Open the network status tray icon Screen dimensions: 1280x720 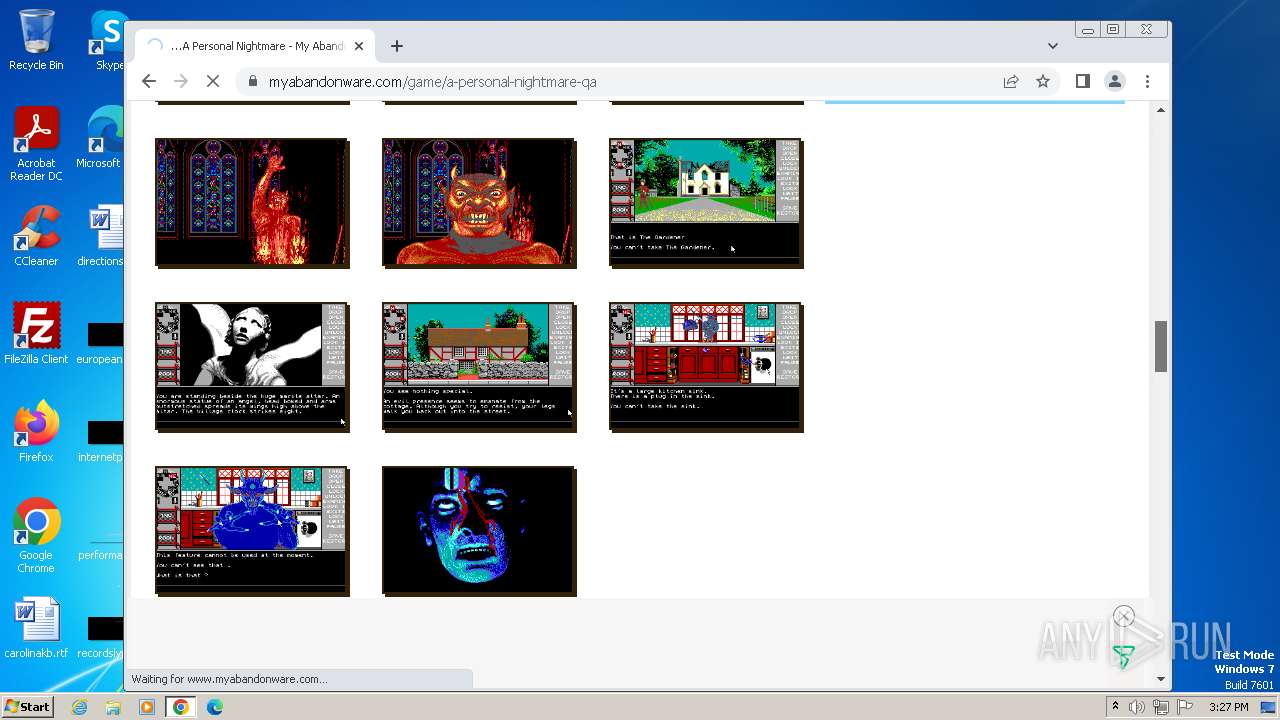(1160, 707)
